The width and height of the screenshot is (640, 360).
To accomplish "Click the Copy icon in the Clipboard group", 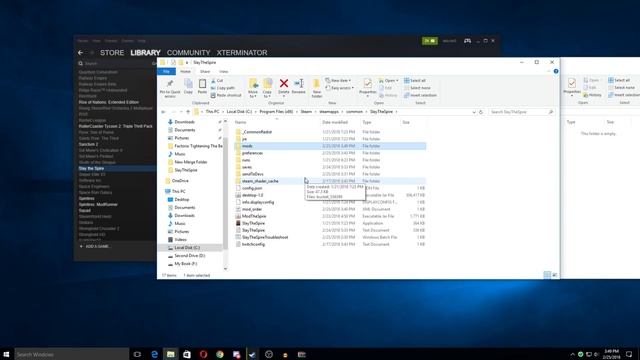I will point(188,84).
